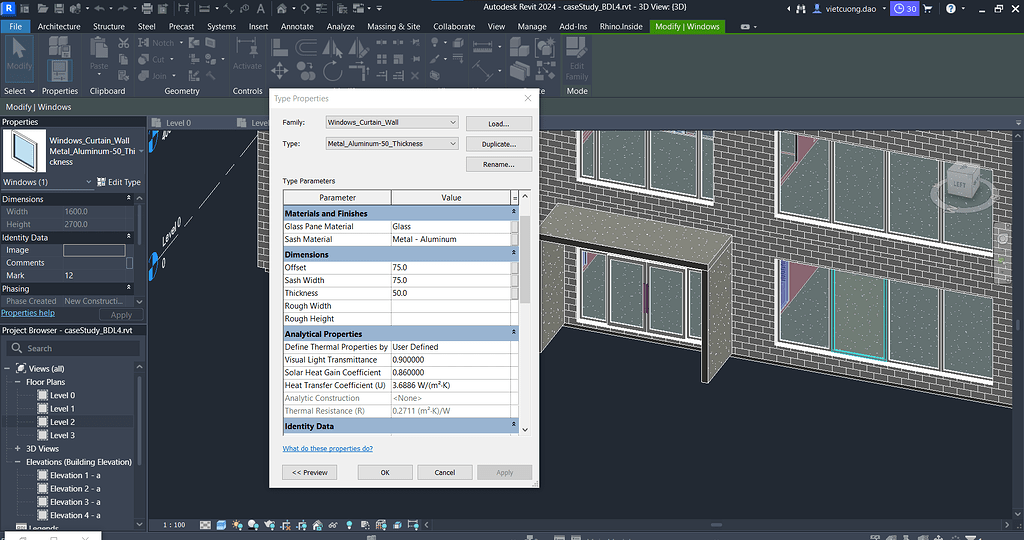Click the Save icon in quick access toolbar
The image size is (1024, 540).
click(59, 8)
